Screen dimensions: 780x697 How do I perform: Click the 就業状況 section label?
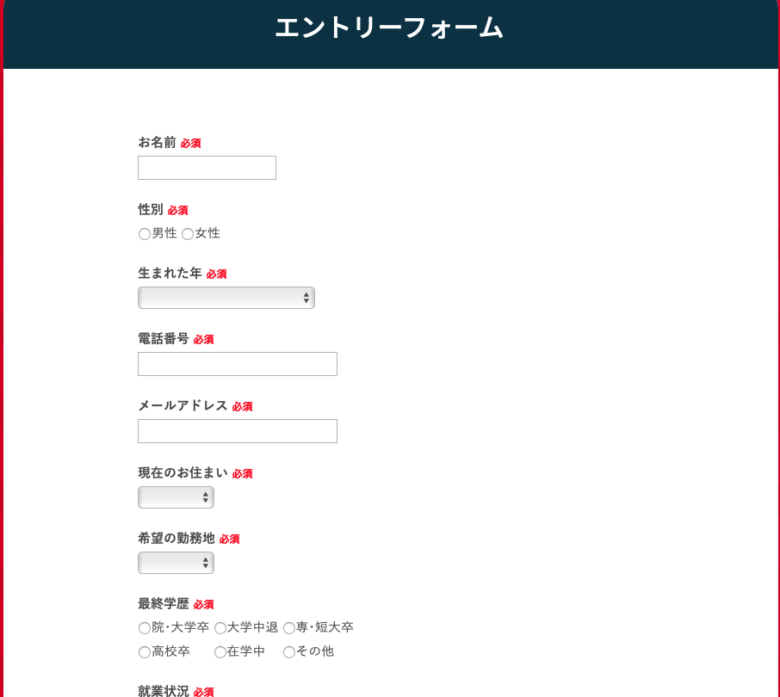tap(163, 691)
